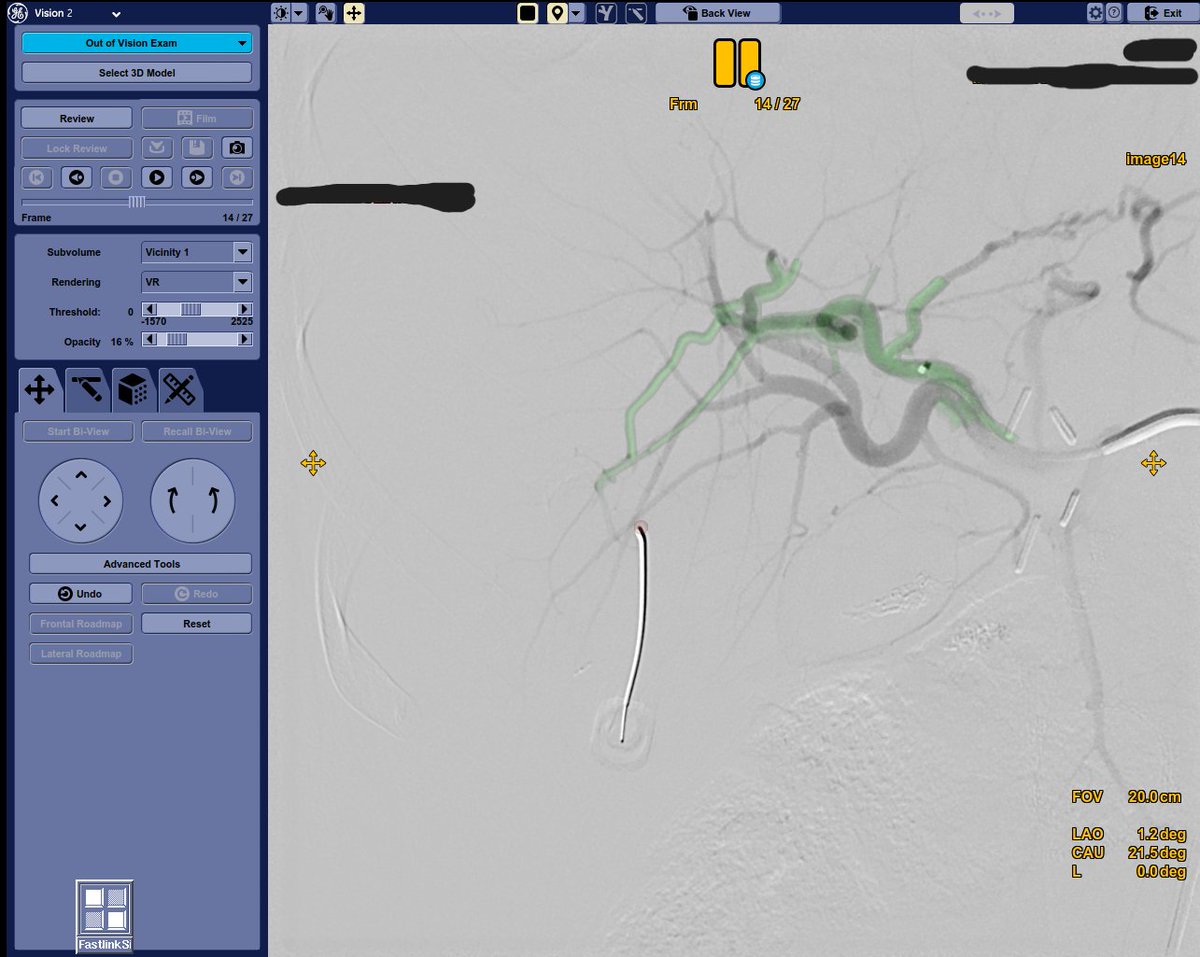Switch to Back View

click(x=717, y=13)
